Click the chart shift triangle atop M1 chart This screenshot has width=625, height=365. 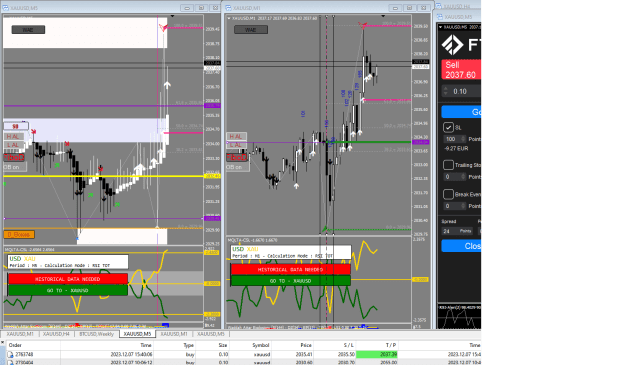click(383, 16)
